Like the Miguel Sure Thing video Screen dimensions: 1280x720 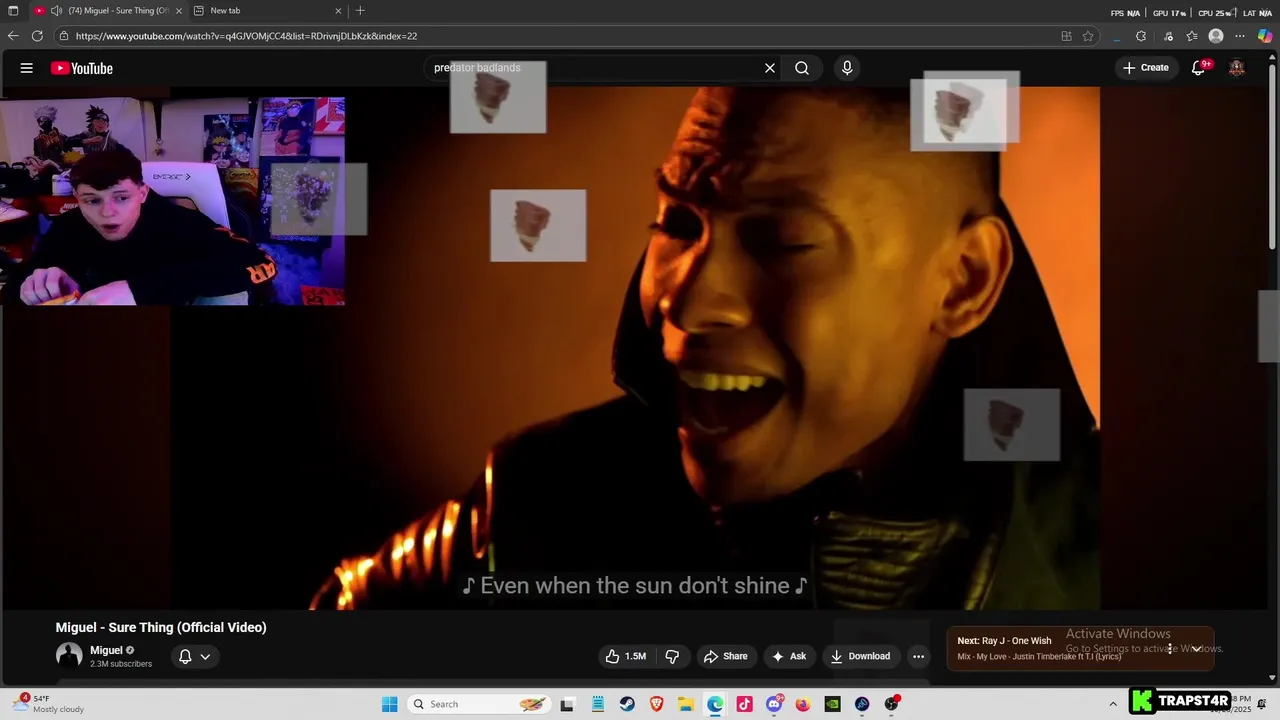pyautogui.click(x=625, y=656)
